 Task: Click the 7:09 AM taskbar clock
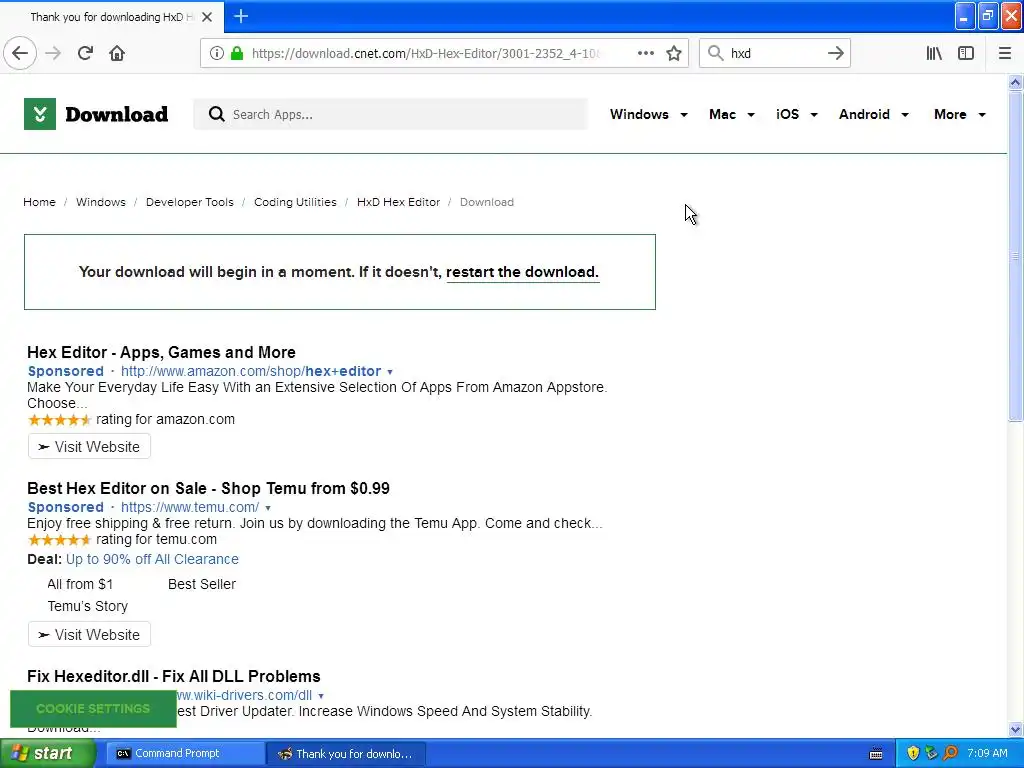tap(987, 753)
